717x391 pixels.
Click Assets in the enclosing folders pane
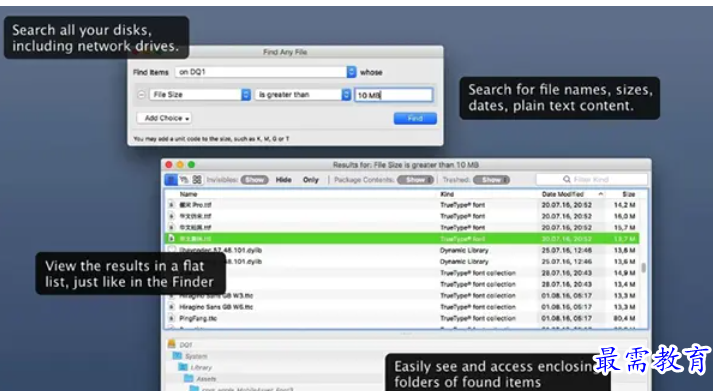[206, 379]
